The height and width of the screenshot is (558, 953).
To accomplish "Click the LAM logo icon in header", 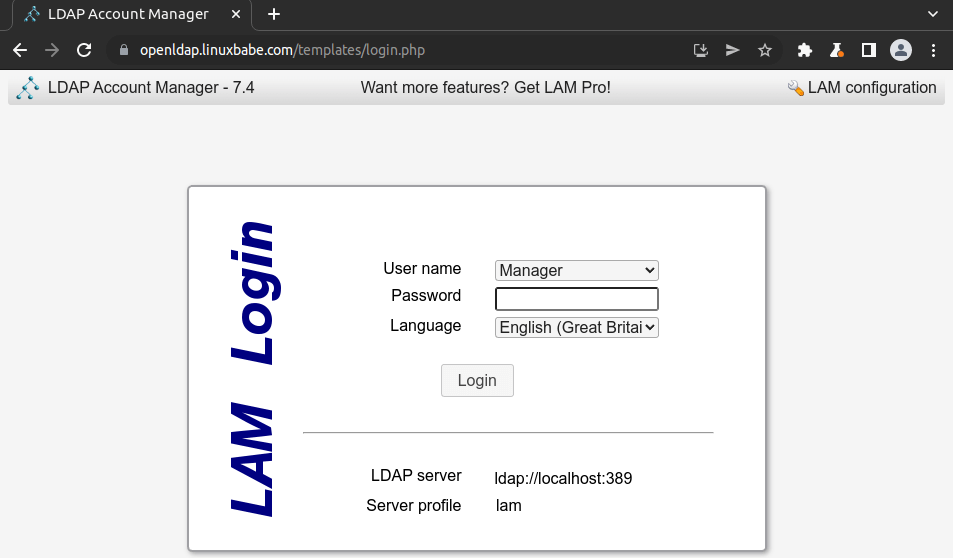I will tap(28, 88).
